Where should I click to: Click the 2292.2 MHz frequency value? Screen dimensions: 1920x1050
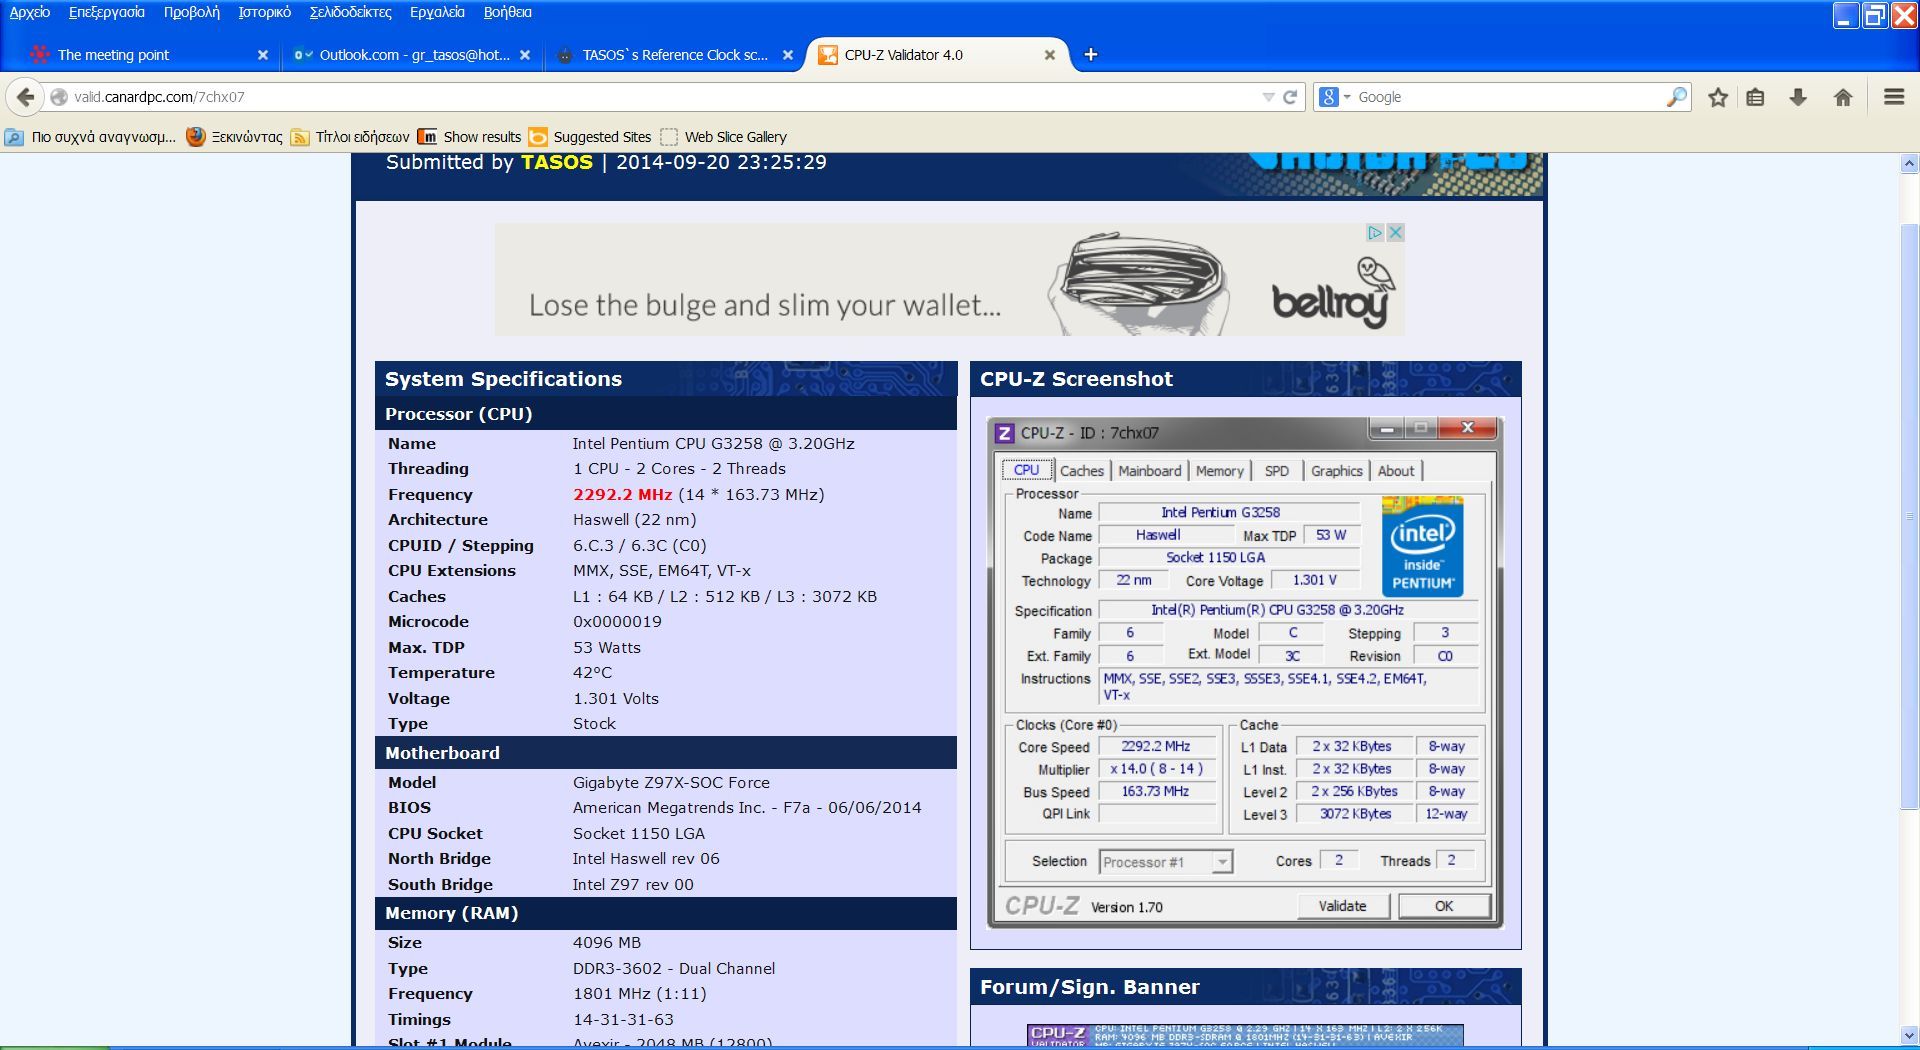click(622, 494)
